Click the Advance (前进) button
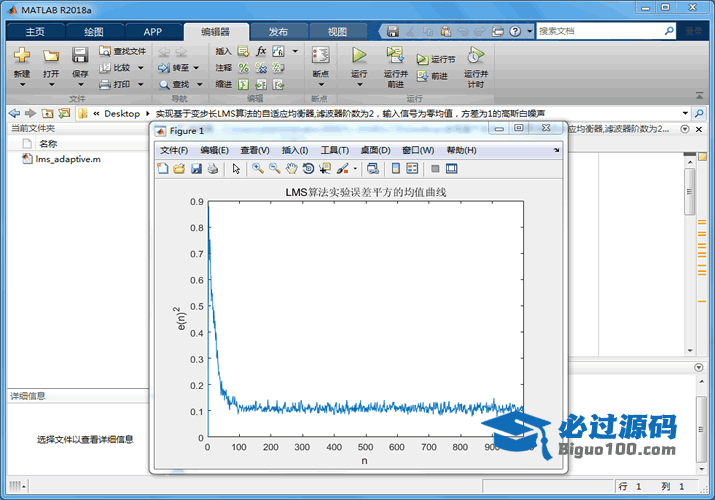This screenshot has height=500, width=715. point(432,76)
